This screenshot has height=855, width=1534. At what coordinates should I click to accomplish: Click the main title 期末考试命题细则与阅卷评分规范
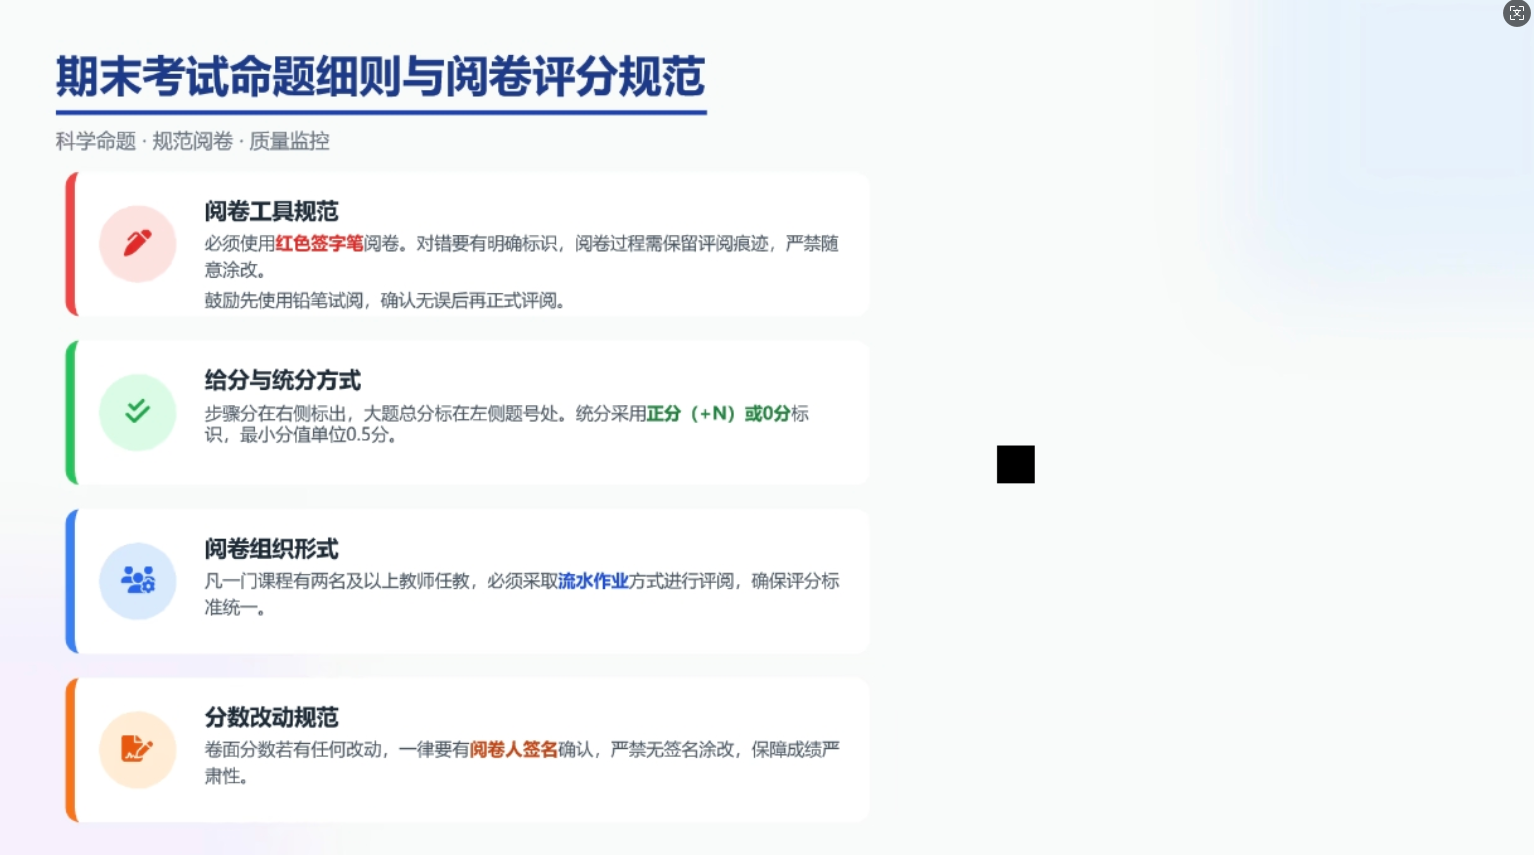(x=380, y=77)
